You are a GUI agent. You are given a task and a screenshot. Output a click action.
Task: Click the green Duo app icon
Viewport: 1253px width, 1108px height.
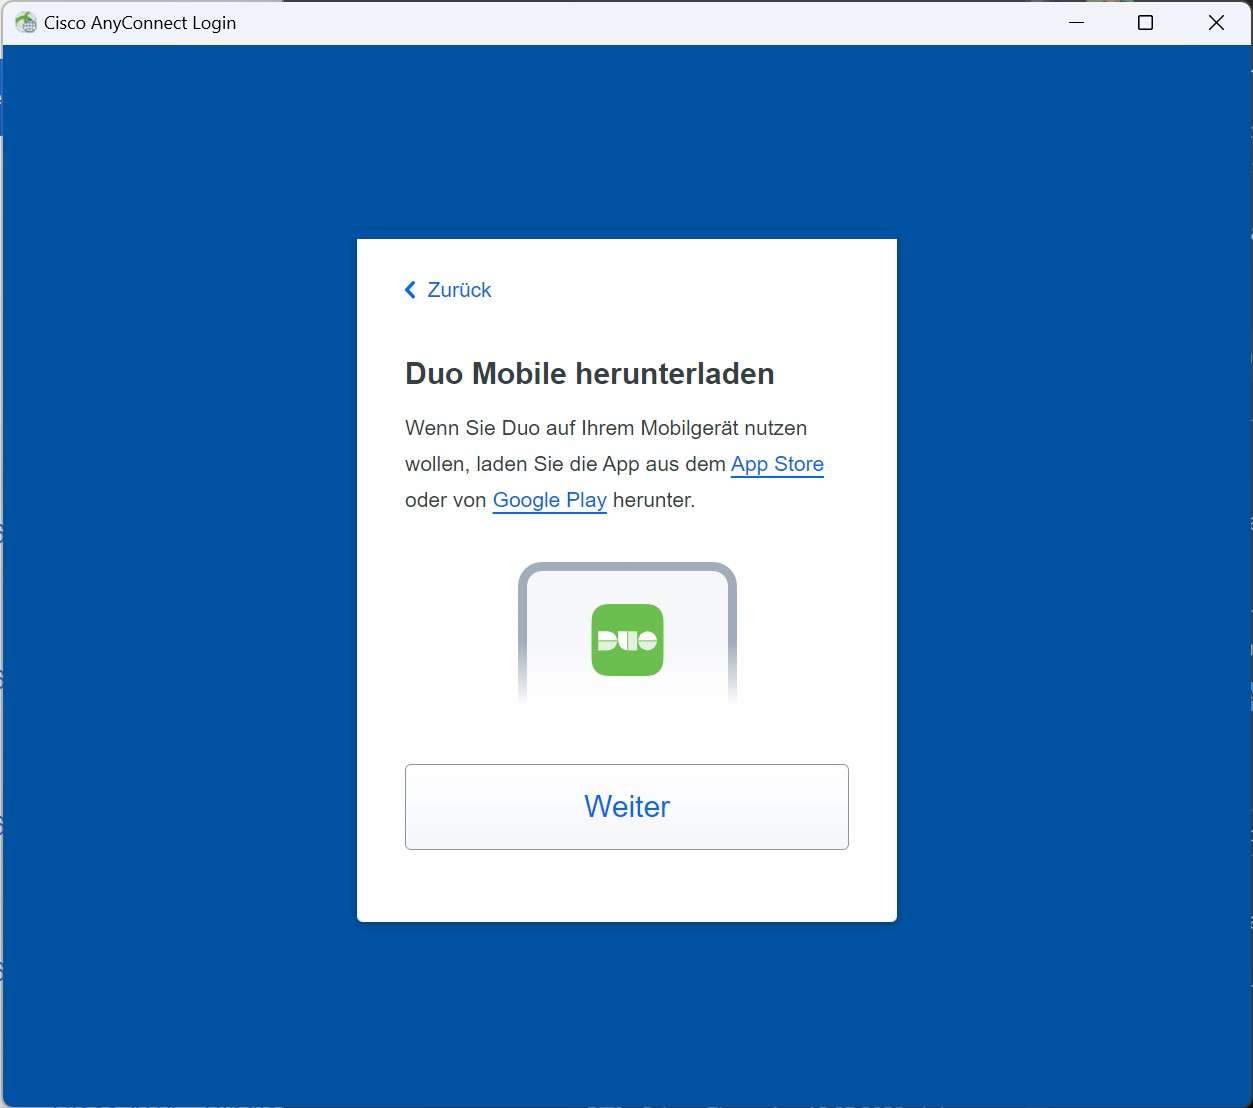pyautogui.click(x=627, y=640)
